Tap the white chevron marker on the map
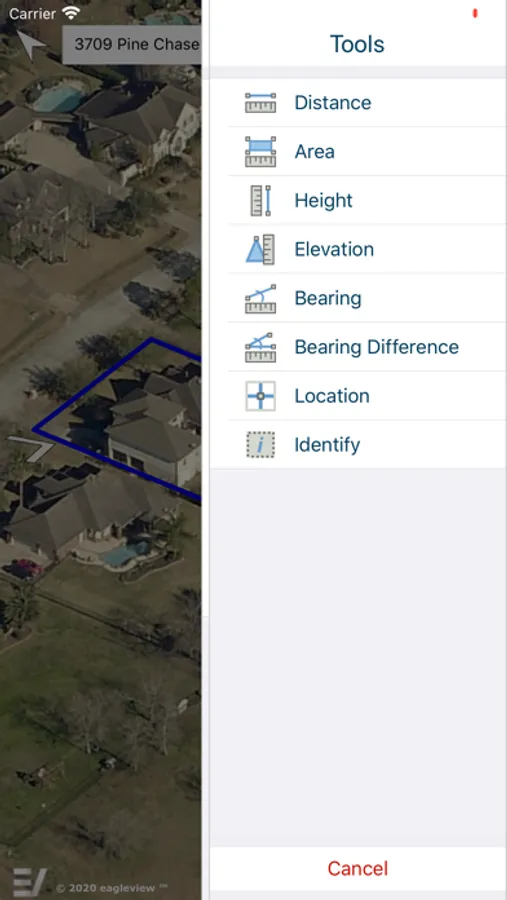 32,448
